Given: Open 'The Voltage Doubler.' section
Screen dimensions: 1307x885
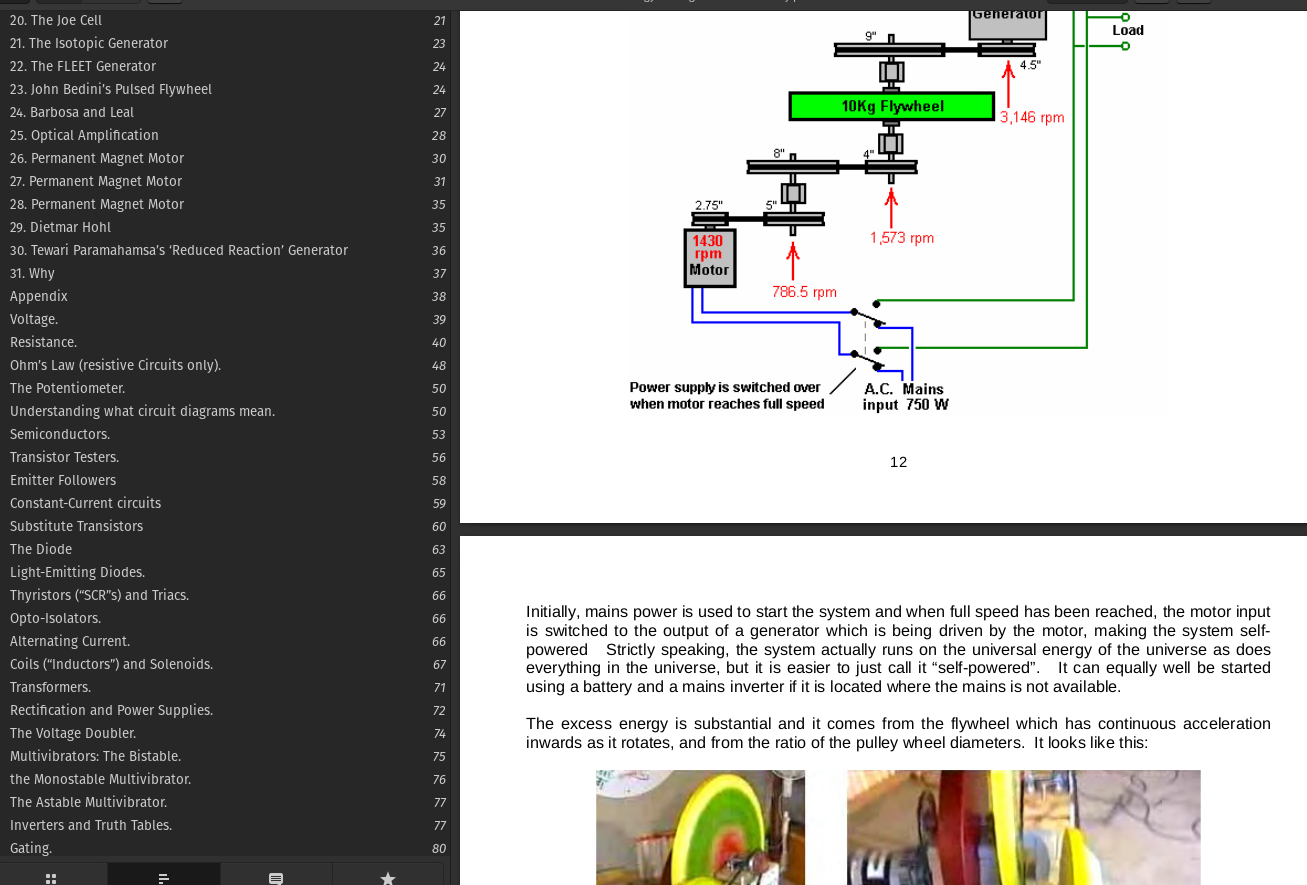Looking at the screenshot, I should (x=73, y=733).
